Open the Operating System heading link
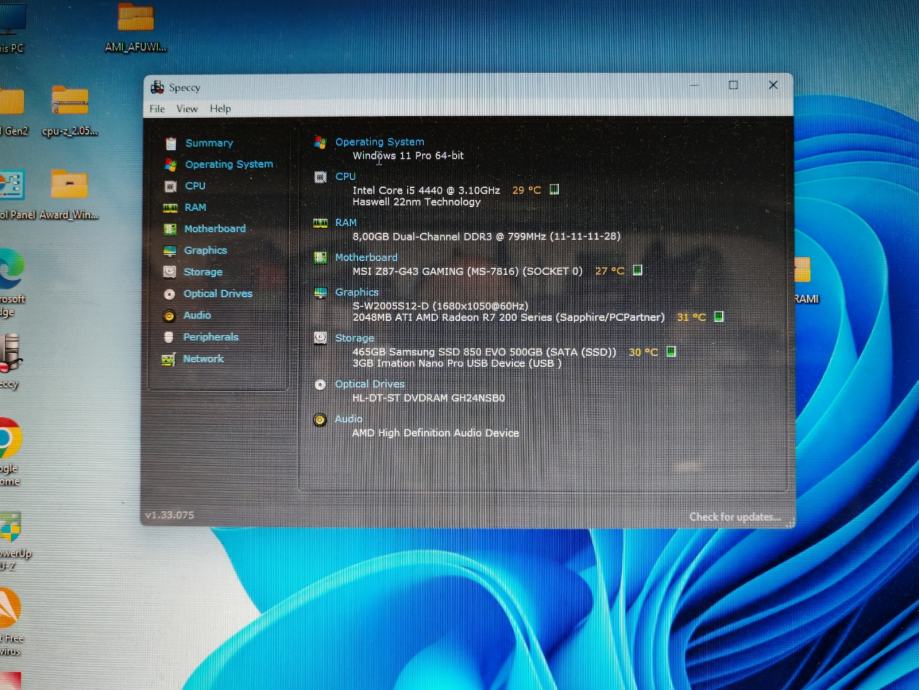This screenshot has height=690, width=919. click(x=380, y=142)
